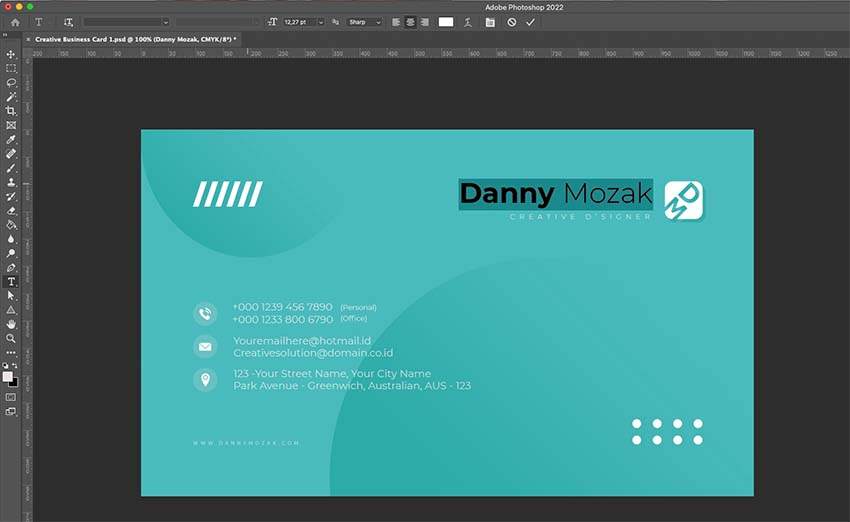Viewport: 850px width, 522px height.
Task: Select the Pen tool
Action: click(x=11, y=268)
